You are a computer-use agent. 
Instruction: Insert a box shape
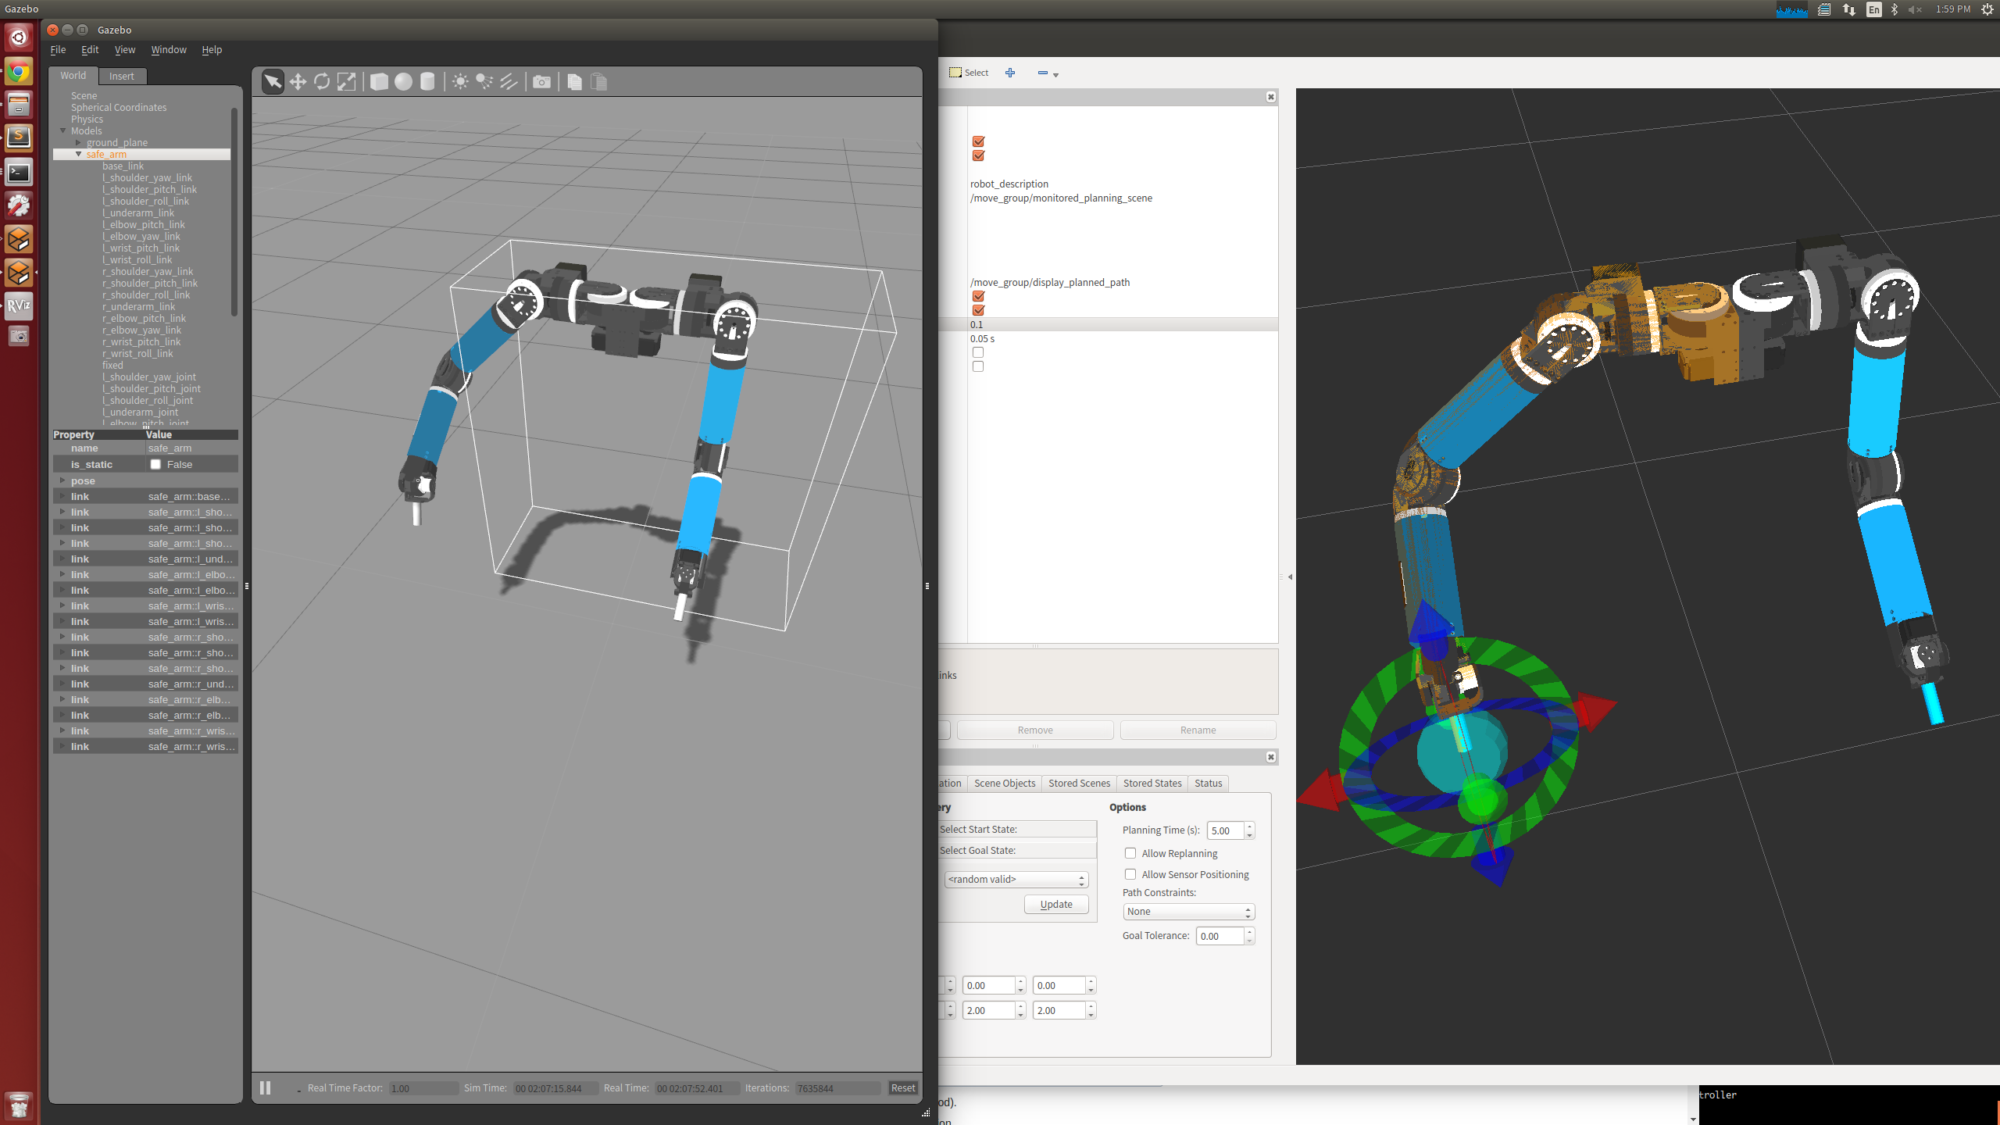coord(379,82)
